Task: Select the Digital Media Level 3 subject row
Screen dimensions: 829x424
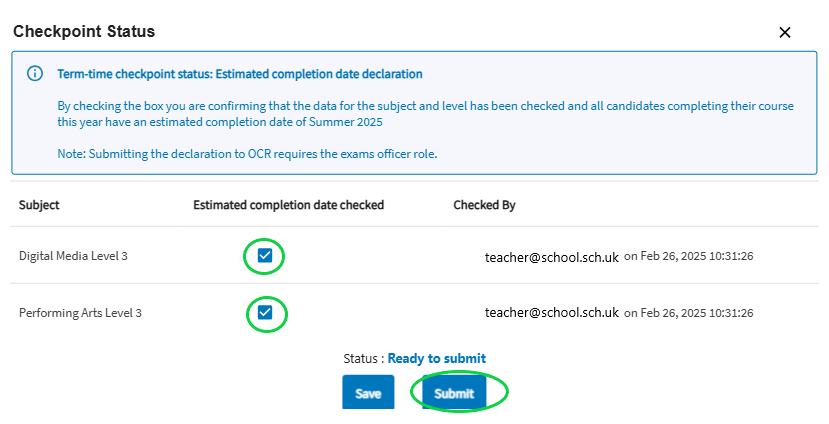Action: pos(414,256)
